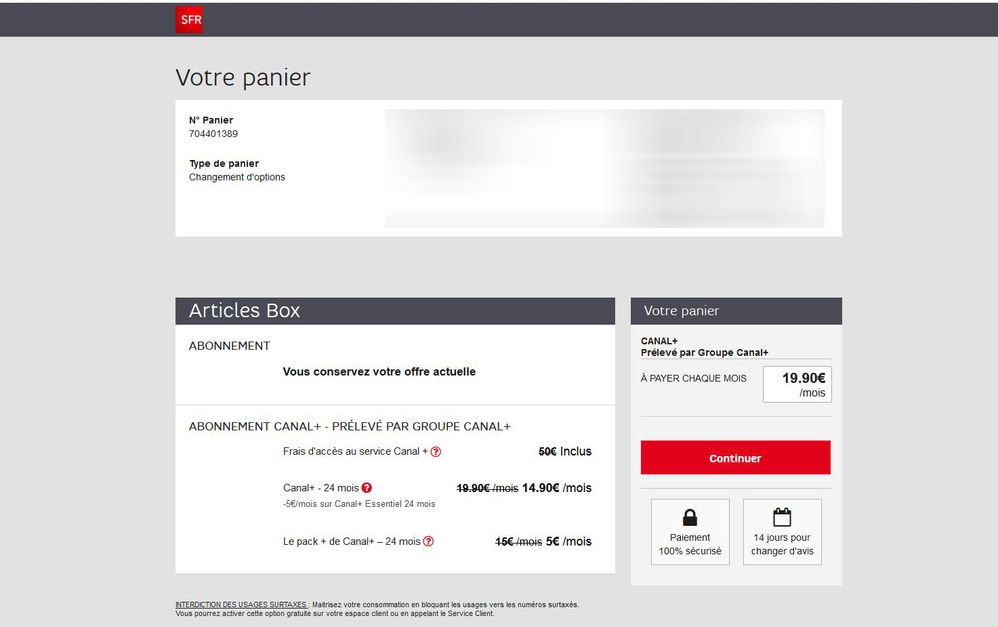Click the '-5€/mois sur Canal+ Essentiel' note
This screenshot has height=627, width=998.
[x=359, y=504]
